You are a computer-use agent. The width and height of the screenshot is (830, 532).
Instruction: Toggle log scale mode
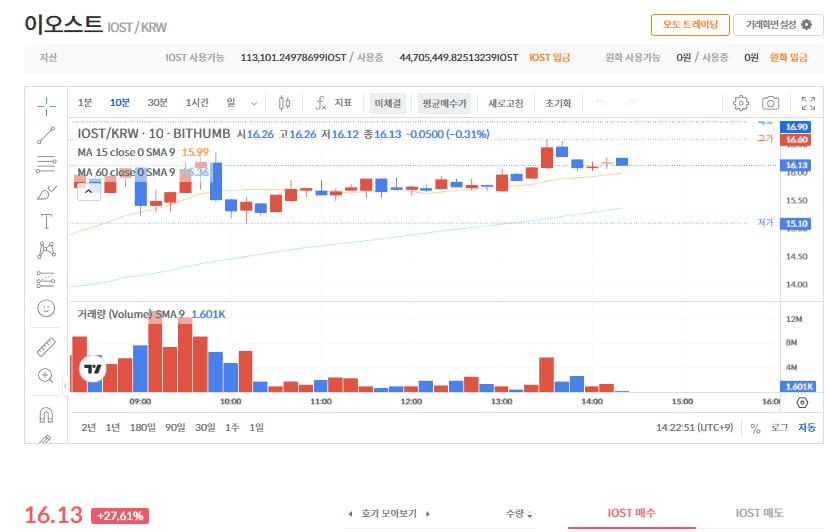779,428
